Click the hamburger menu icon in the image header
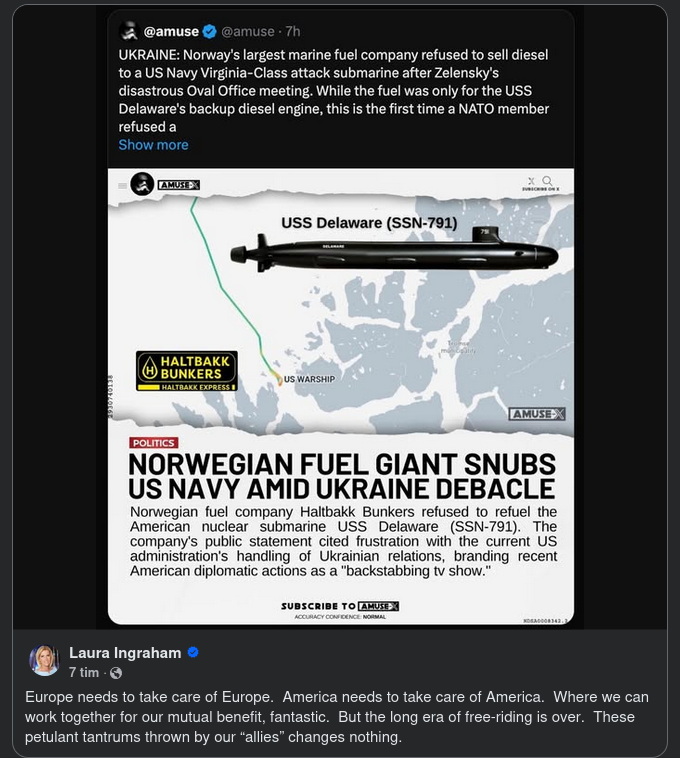Viewport: 680px width, 758px height. click(x=121, y=184)
